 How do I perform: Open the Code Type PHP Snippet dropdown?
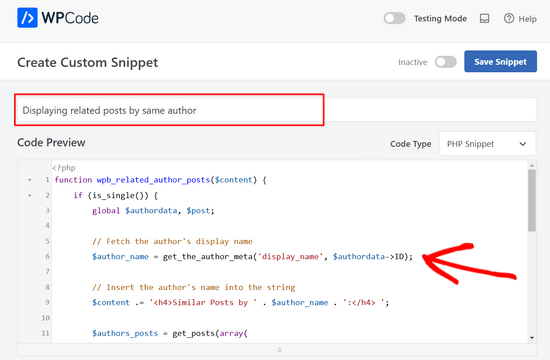point(487,144)
